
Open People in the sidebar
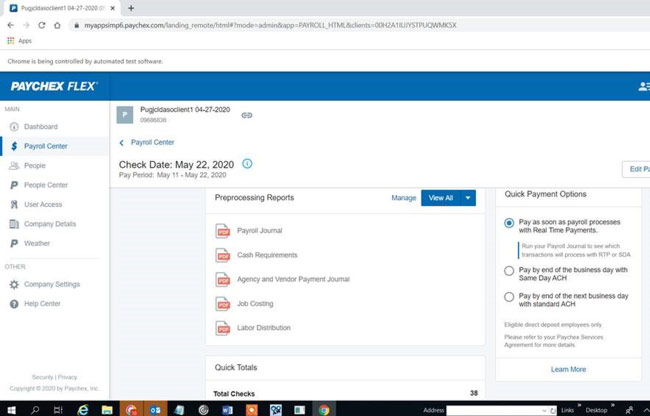[x=35, y=166]
